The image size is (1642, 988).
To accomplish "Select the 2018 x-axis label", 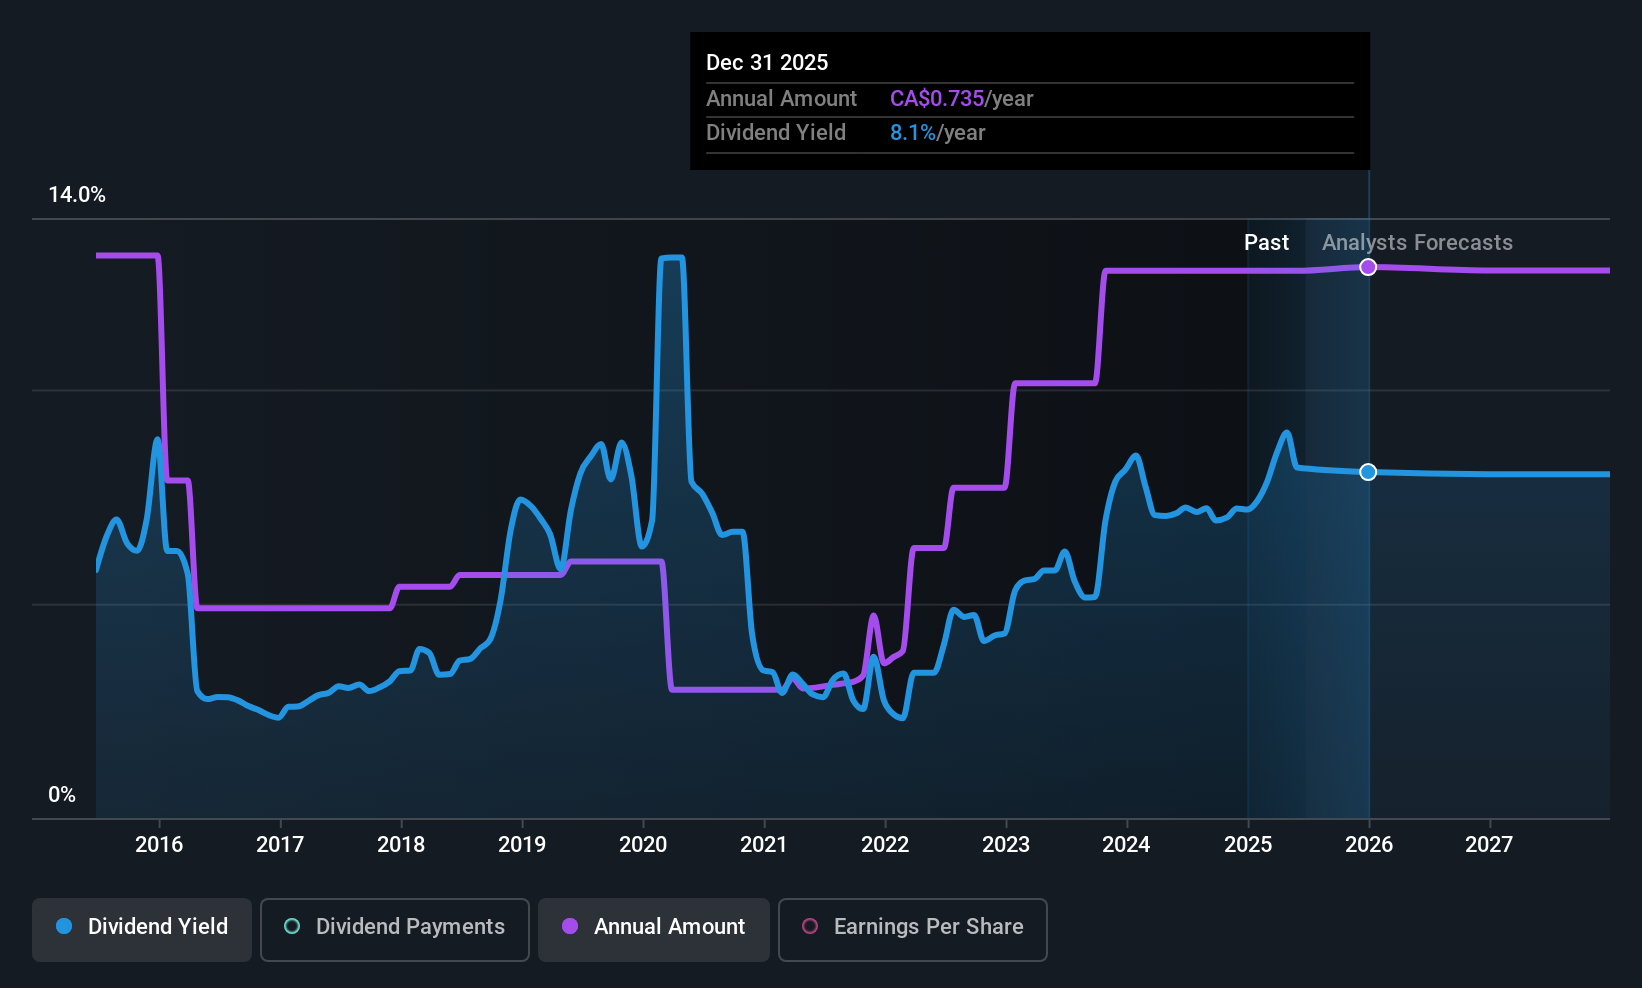I will pos(401,845).
